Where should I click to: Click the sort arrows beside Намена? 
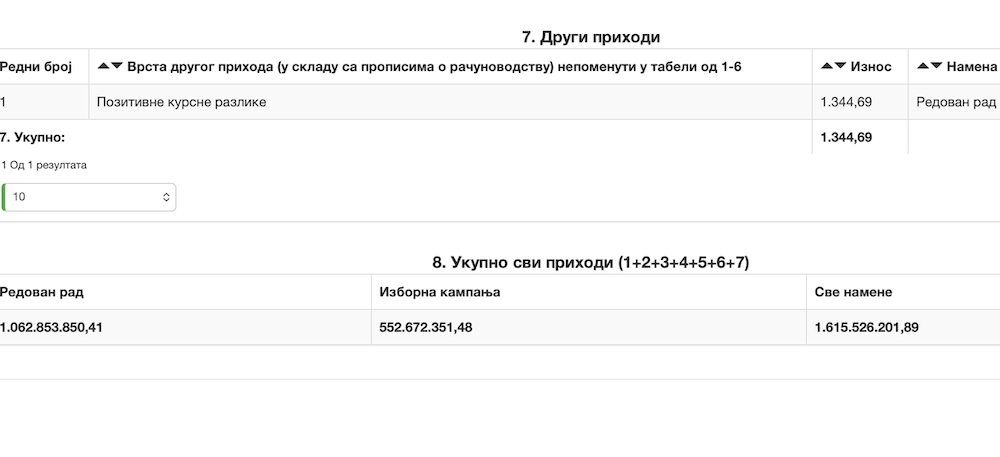click(x=929, y=66)
